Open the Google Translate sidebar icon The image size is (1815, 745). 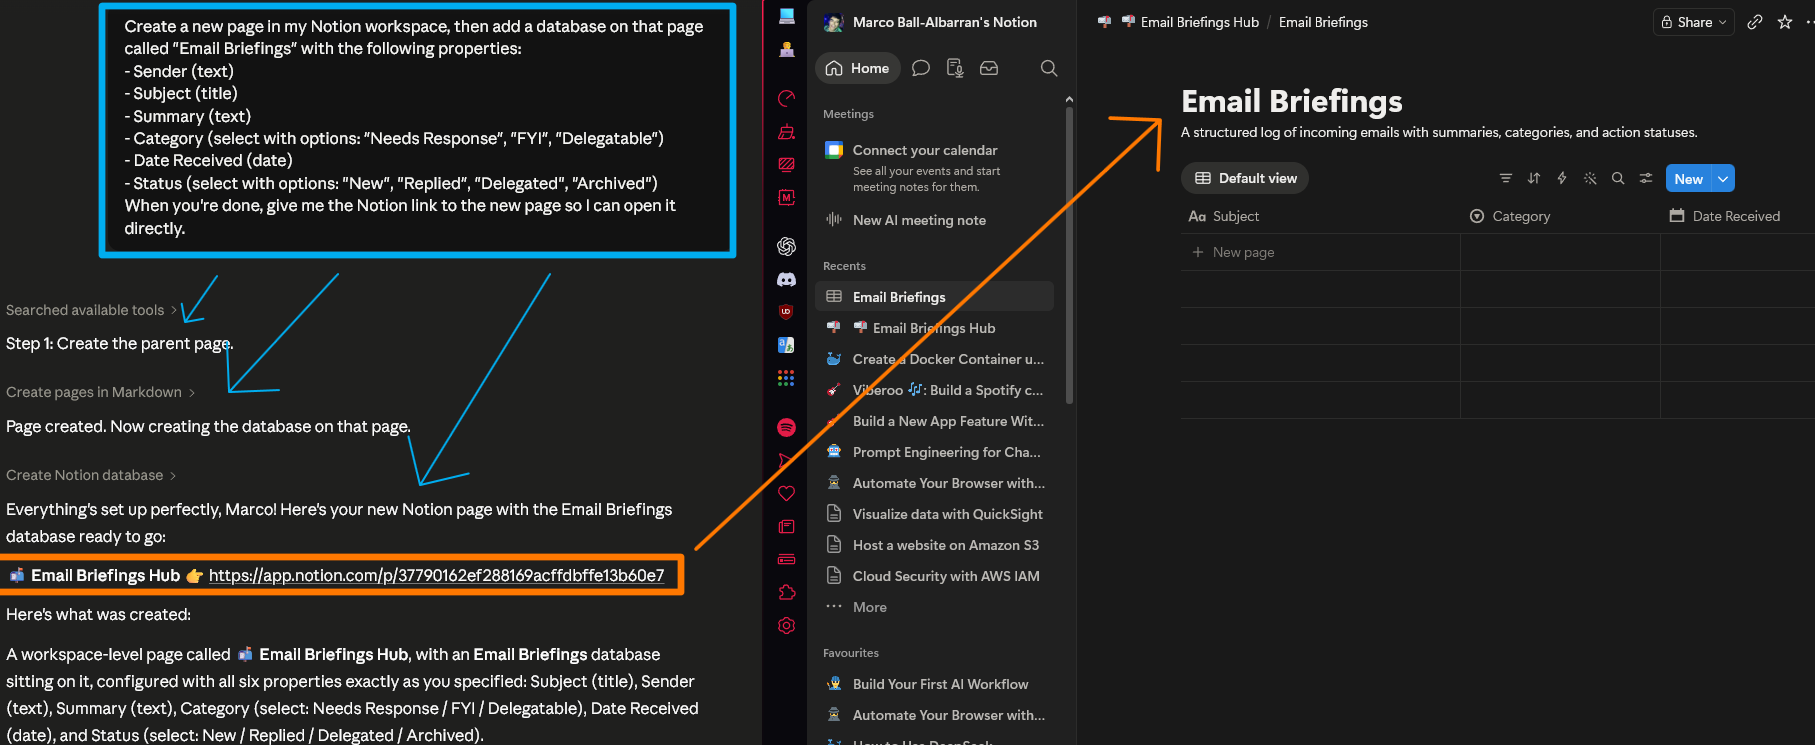point(787,345)
